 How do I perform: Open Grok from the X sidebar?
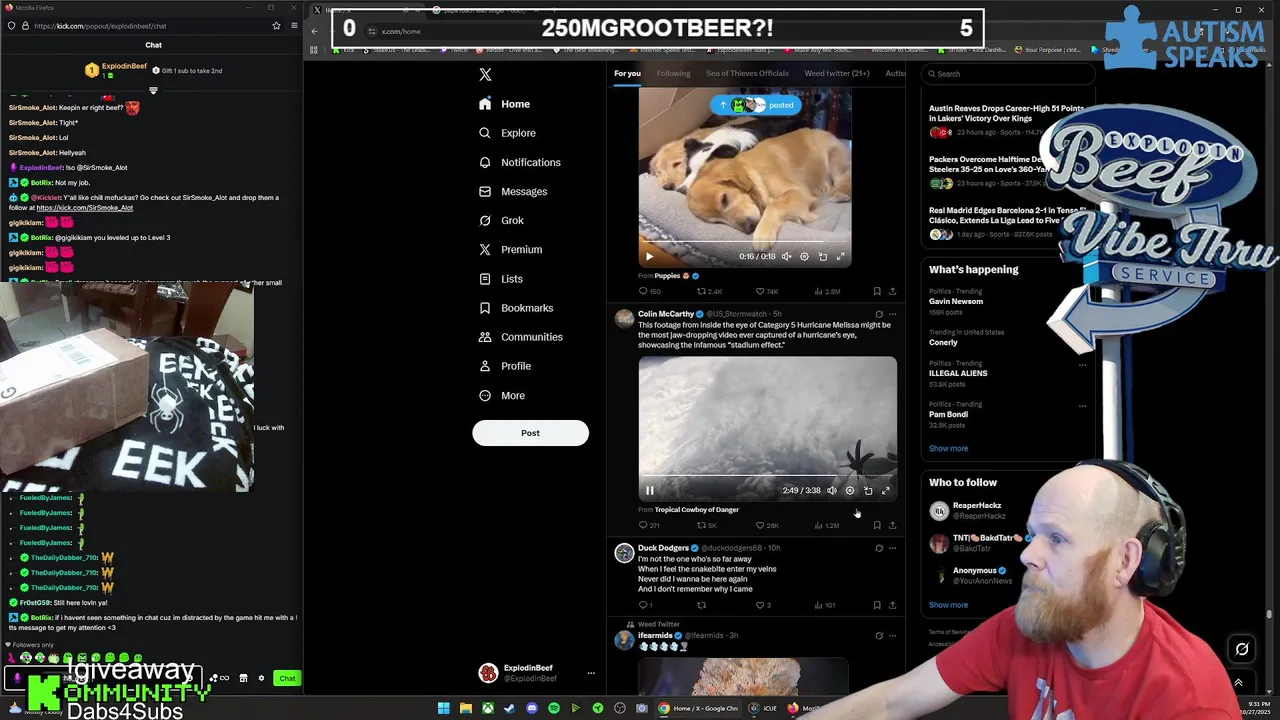point(501,220)
